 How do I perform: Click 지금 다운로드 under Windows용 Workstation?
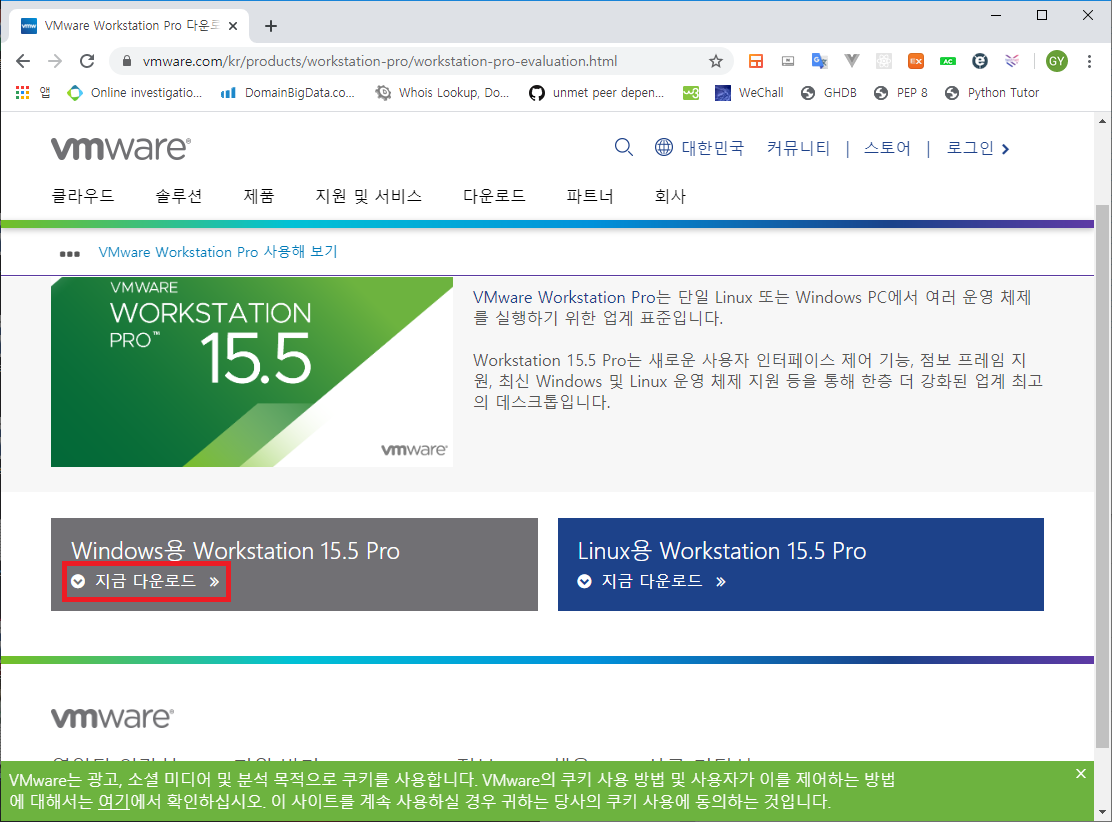click(x=145, y=581)
